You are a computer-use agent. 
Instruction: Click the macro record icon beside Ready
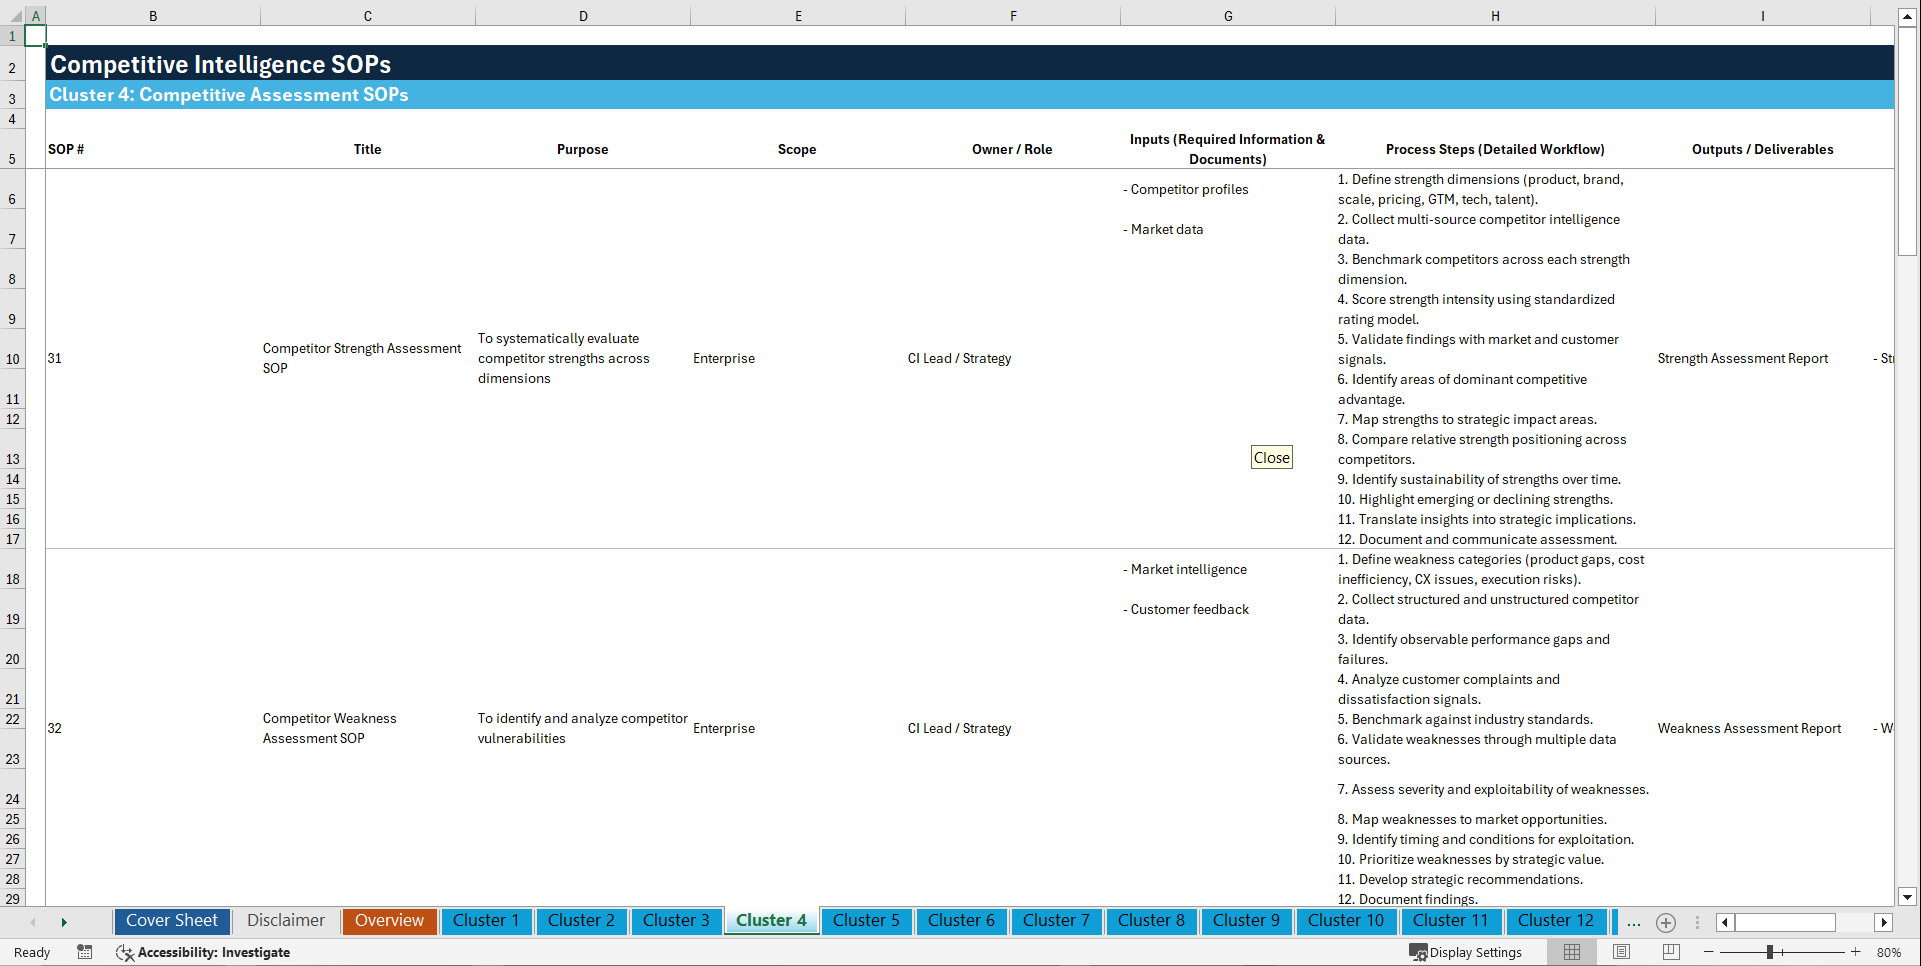point(85,952)
